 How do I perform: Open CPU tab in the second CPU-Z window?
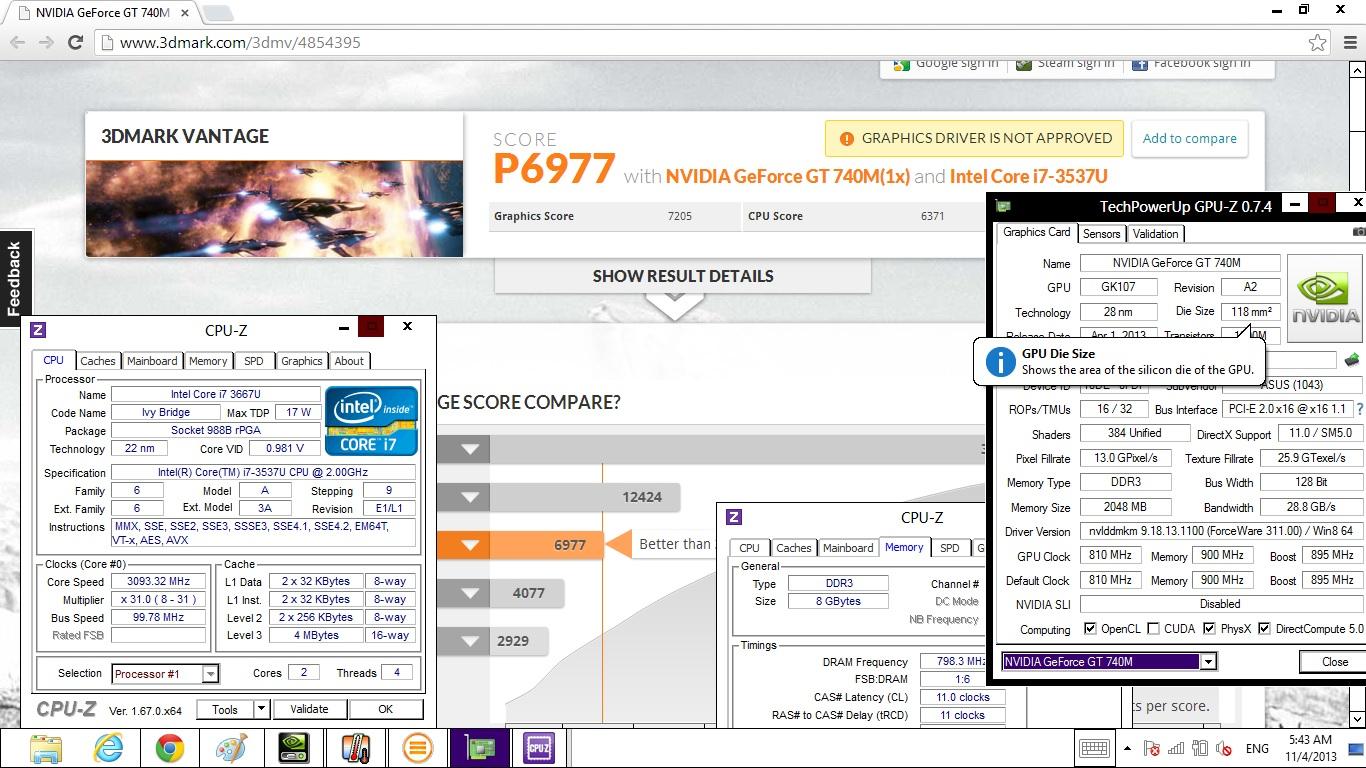coord(749,548)
